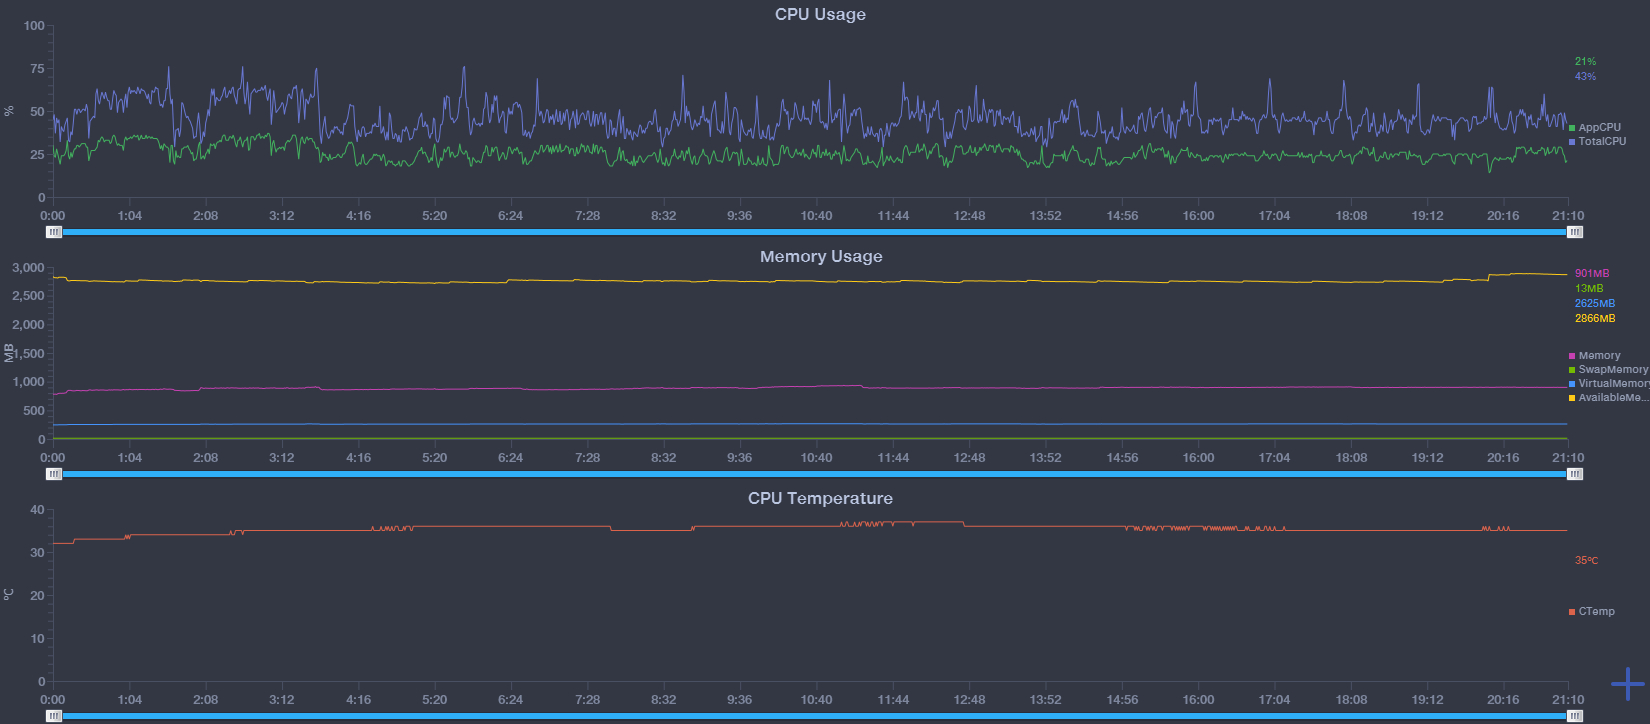Toggle TotalCPU series in legend
Image resolution: width=1650 pixels, height=724 pixels.
coord(1597,141)
